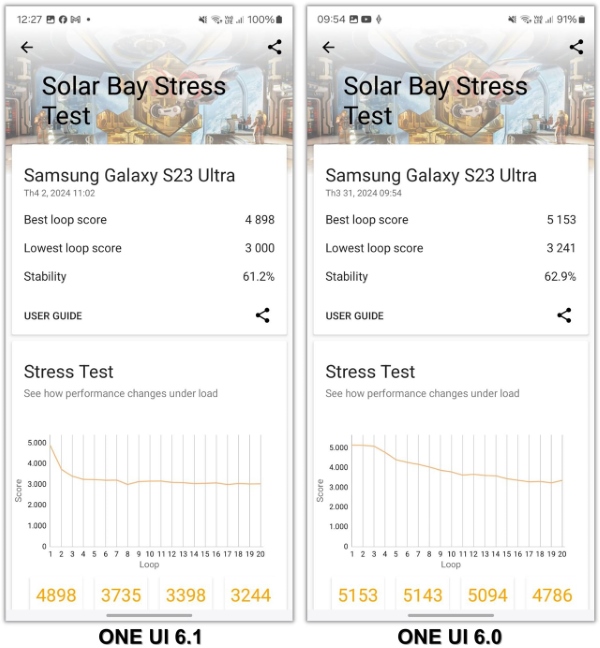Share result card with 62.9% stability
The width and height of the screenshot is (600, 648).
point(564,315)
